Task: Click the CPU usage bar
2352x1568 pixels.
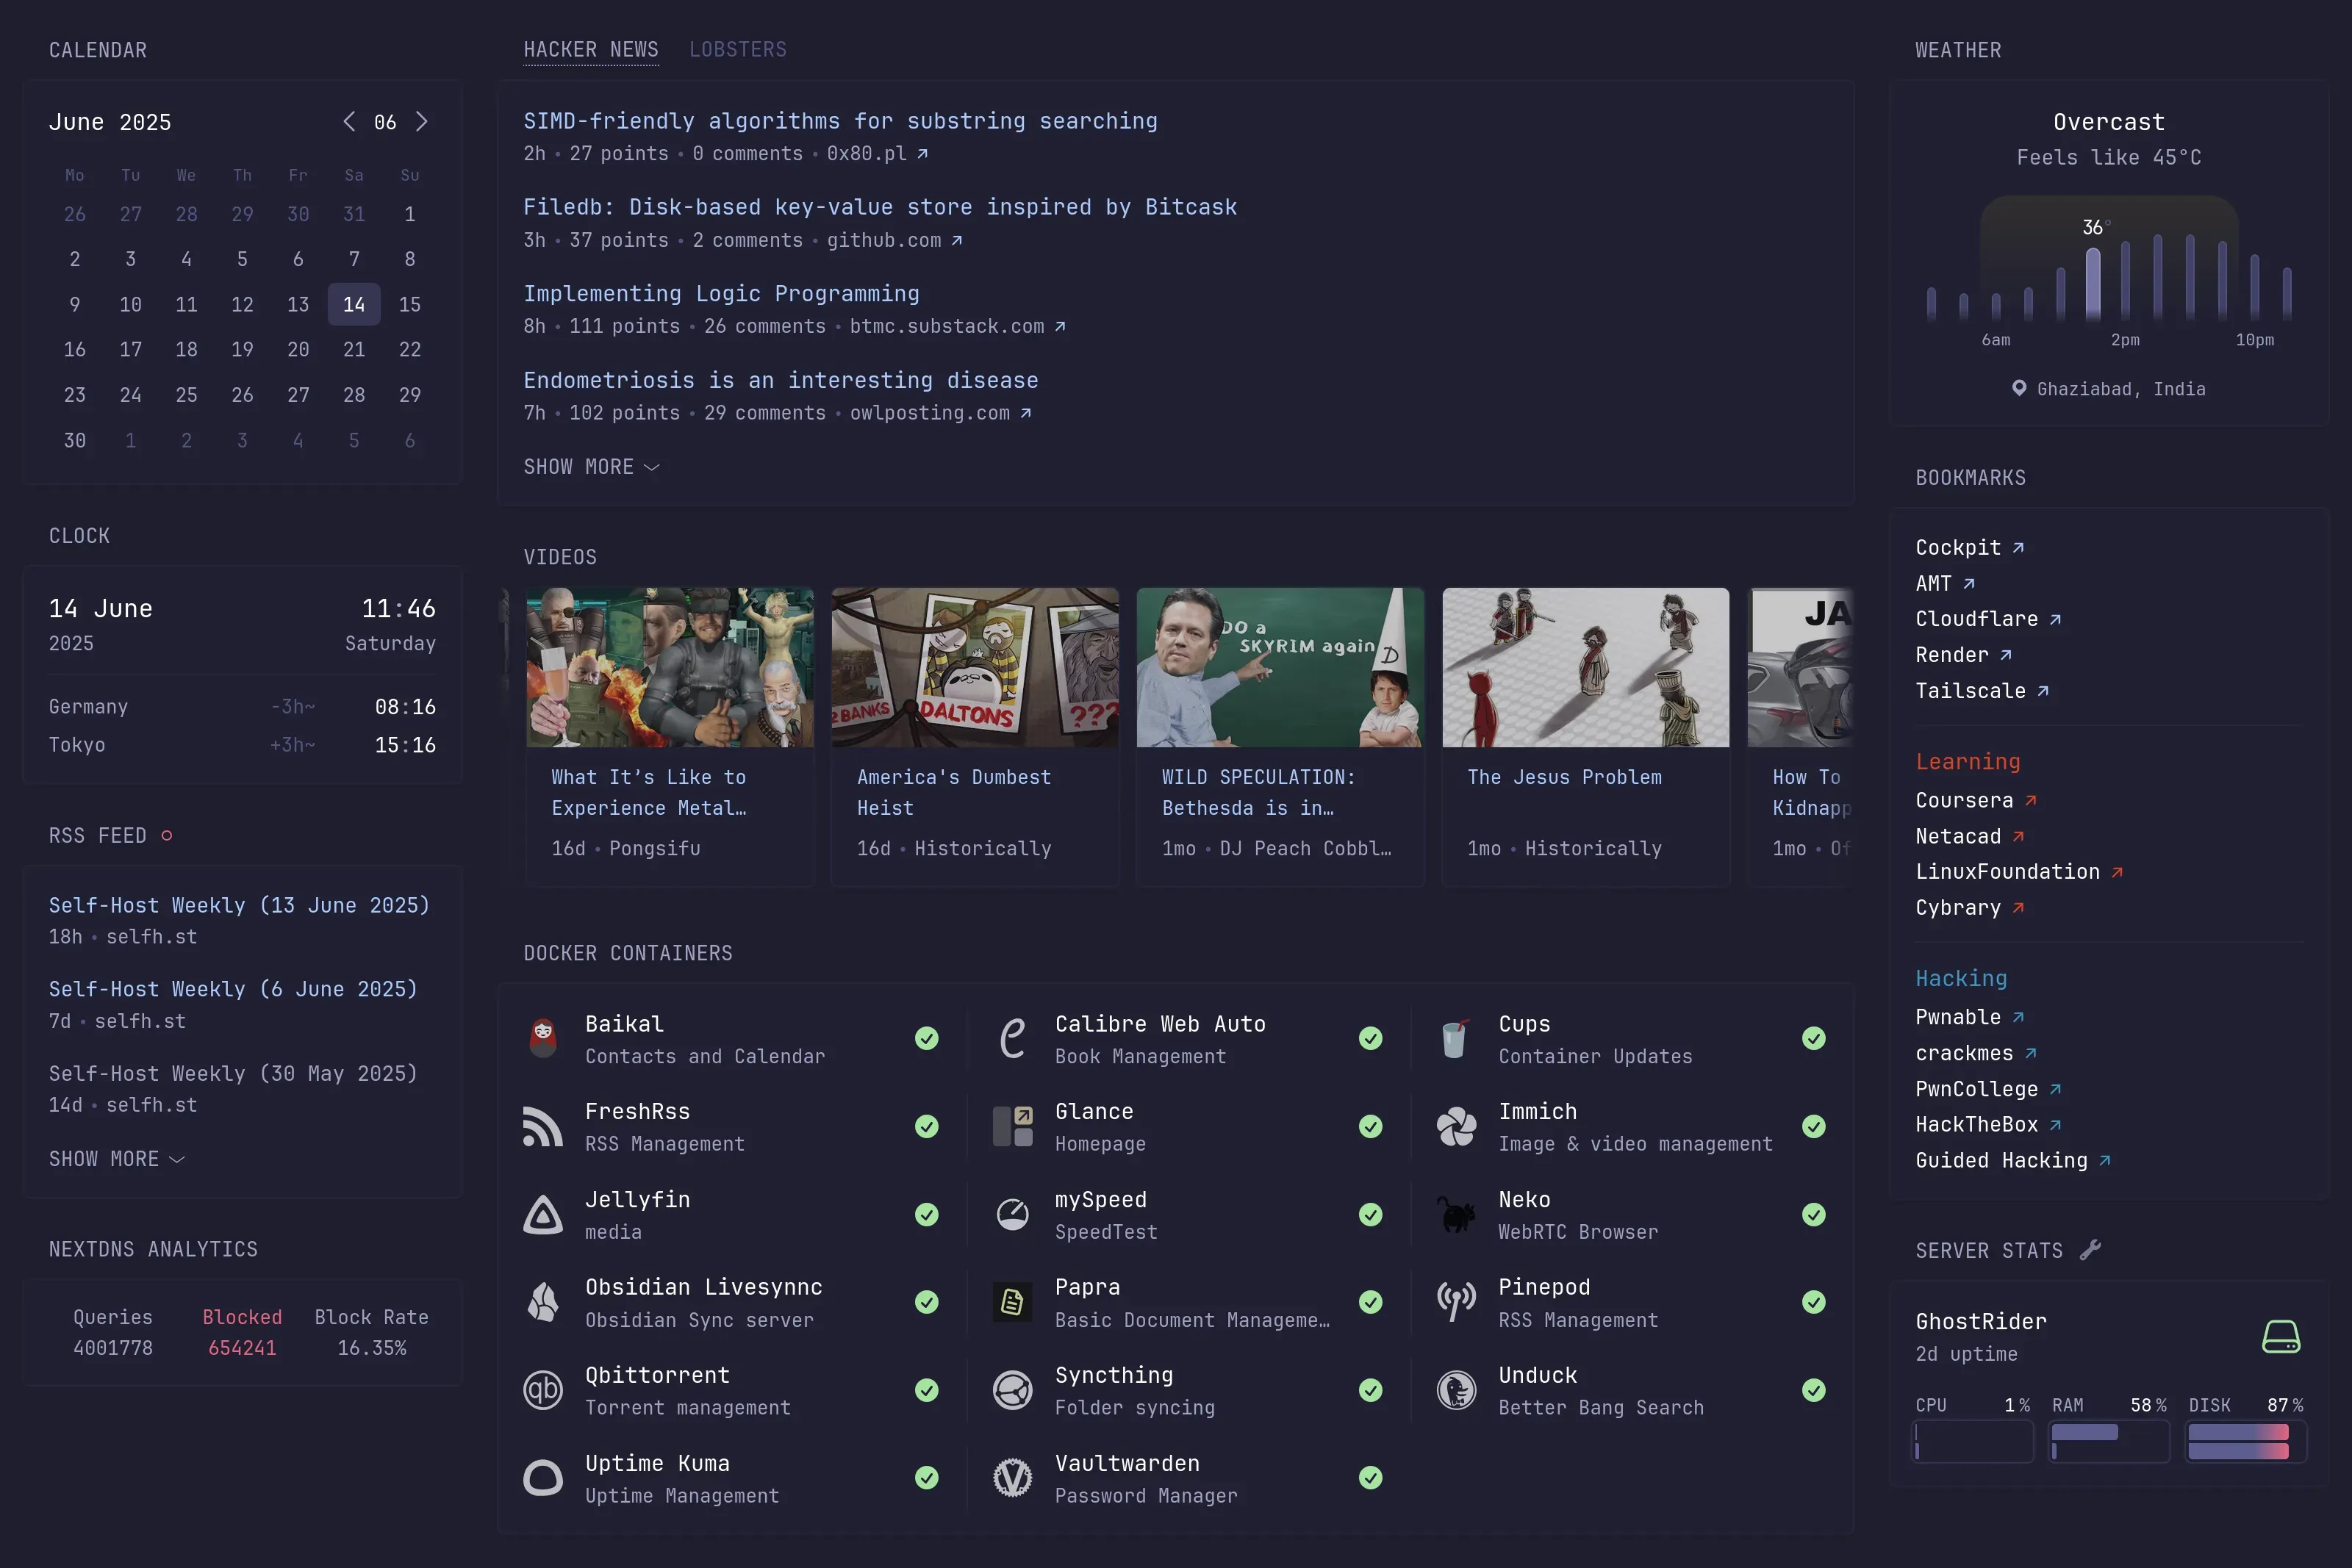Action: point(1973,1442)
